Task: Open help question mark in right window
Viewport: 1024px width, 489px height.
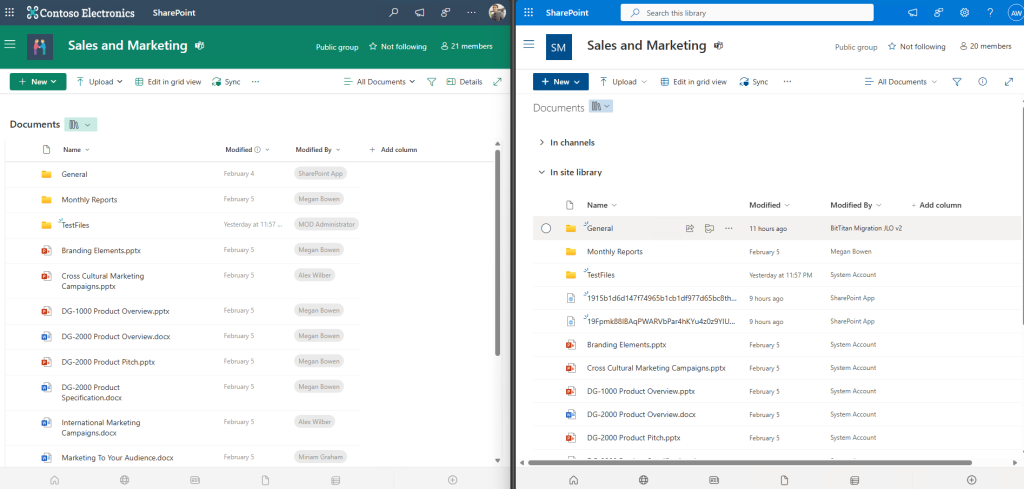Action: [990, 12]
